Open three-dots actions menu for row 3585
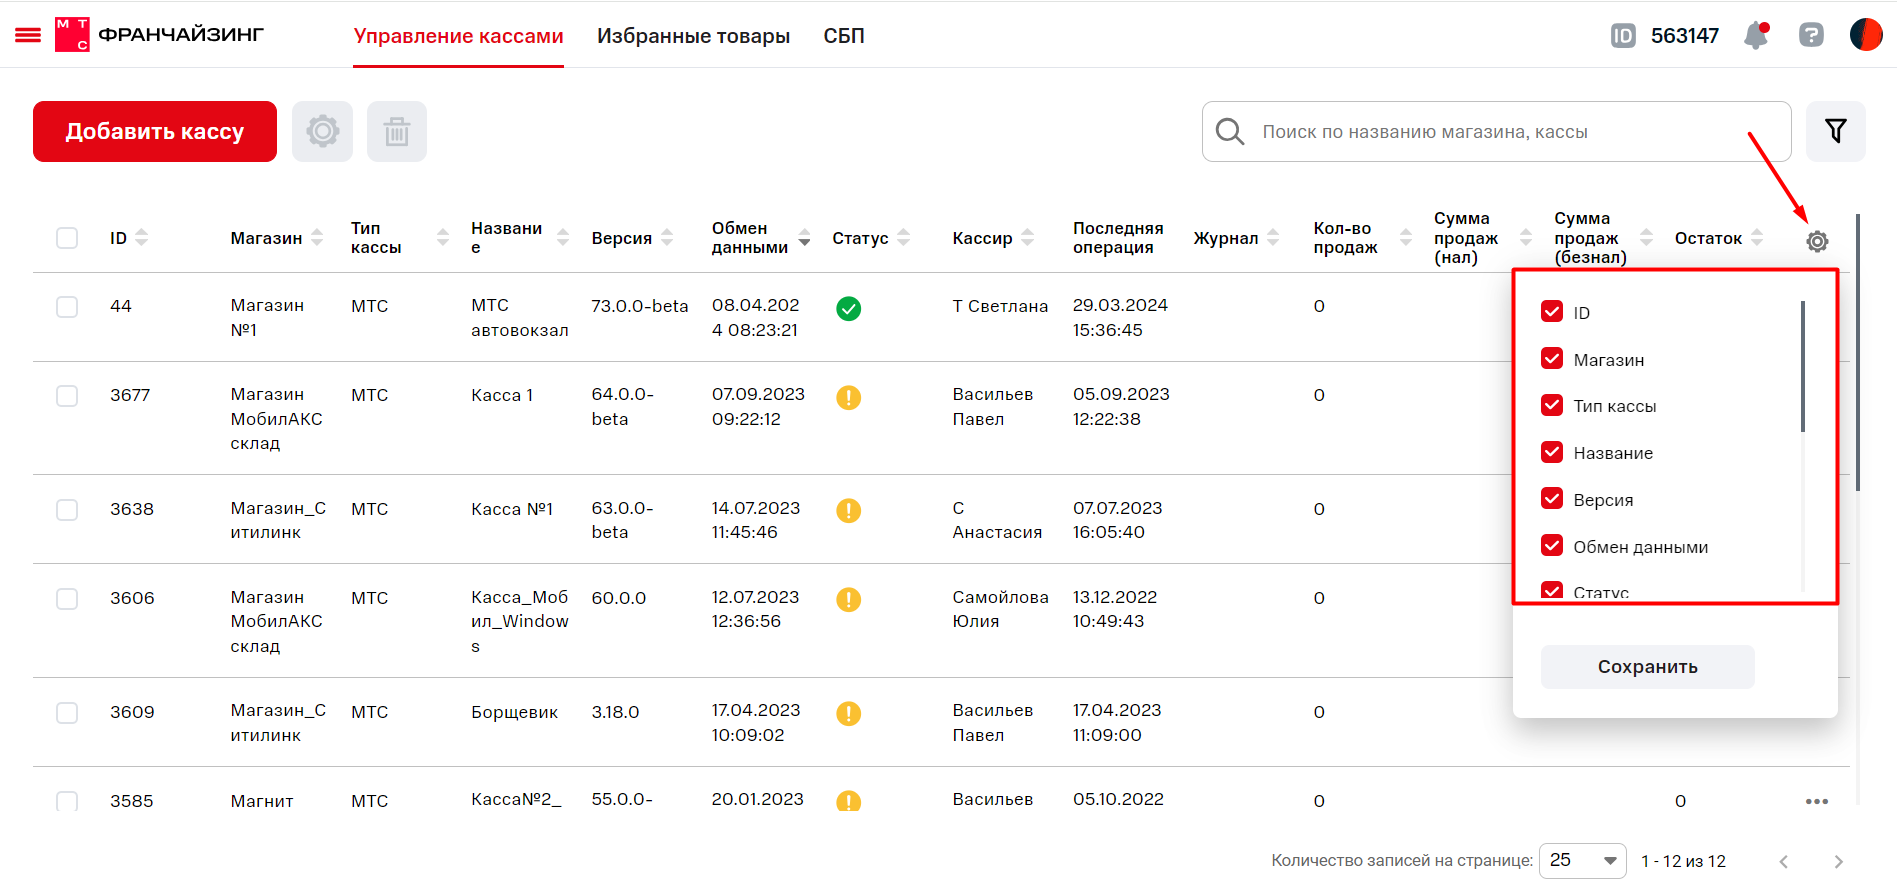This screenshot has width=1897, height=890. tap(1817, 802)
